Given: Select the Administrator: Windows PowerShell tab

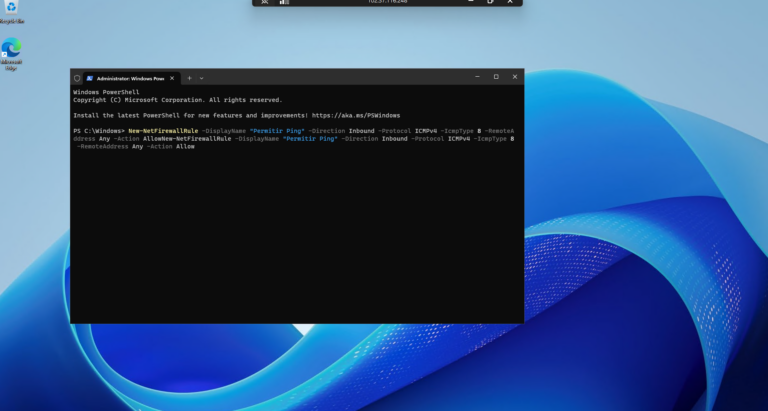Looking at the screenshot, I should [x=131, y=78].
